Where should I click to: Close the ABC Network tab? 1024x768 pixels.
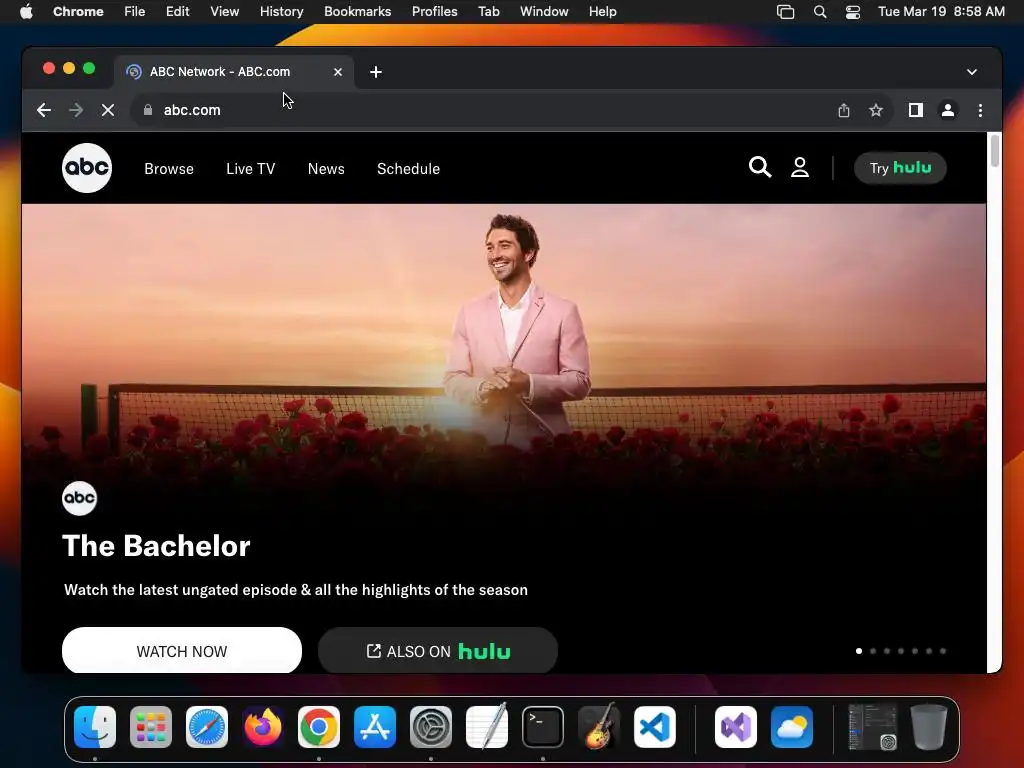[338, 72]
